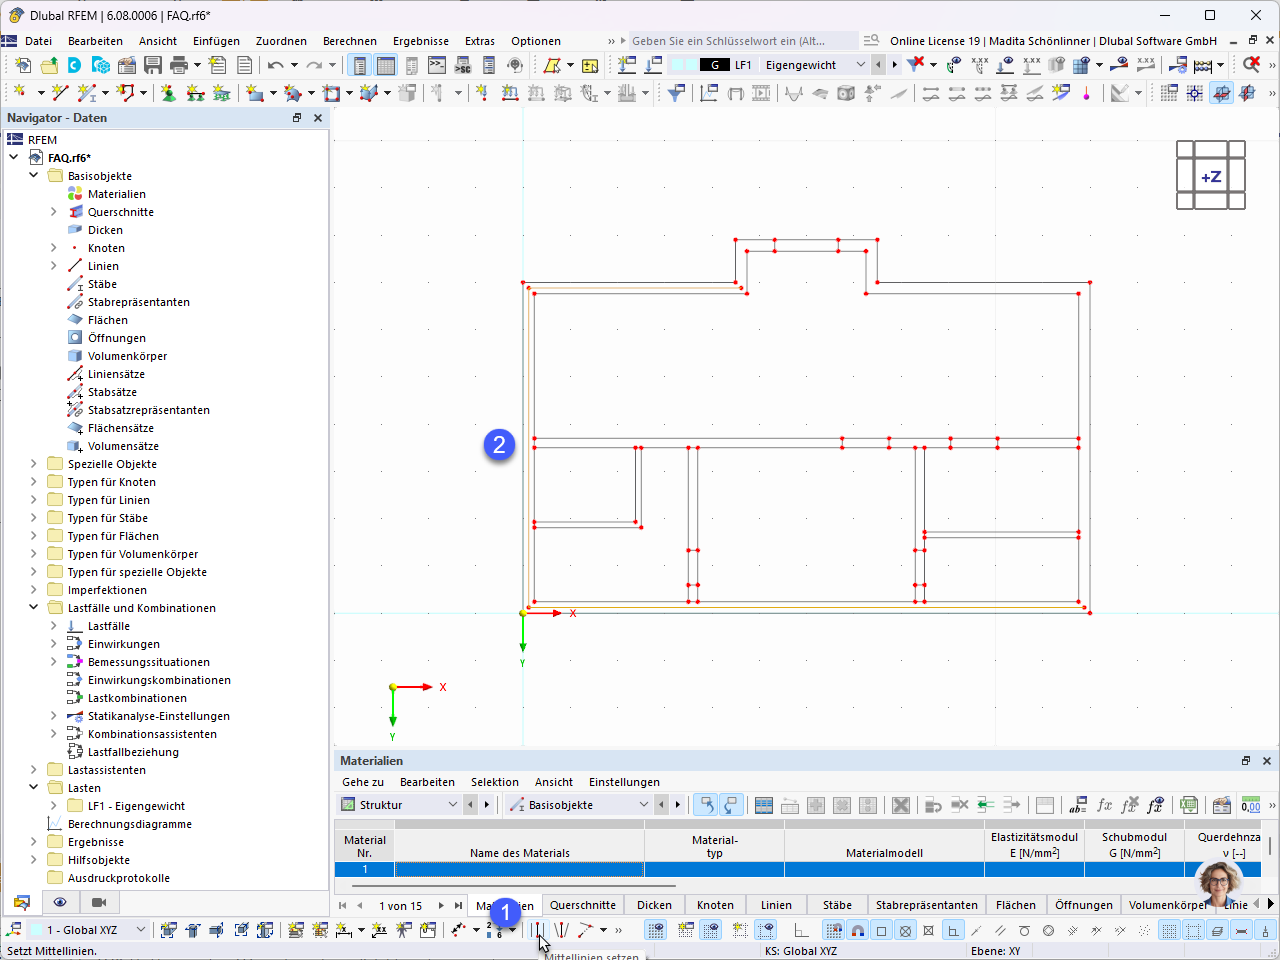Open Einstellungen in the Materialien panel
The width and height of the screenshot is (1280, 960).
[624, 782]
